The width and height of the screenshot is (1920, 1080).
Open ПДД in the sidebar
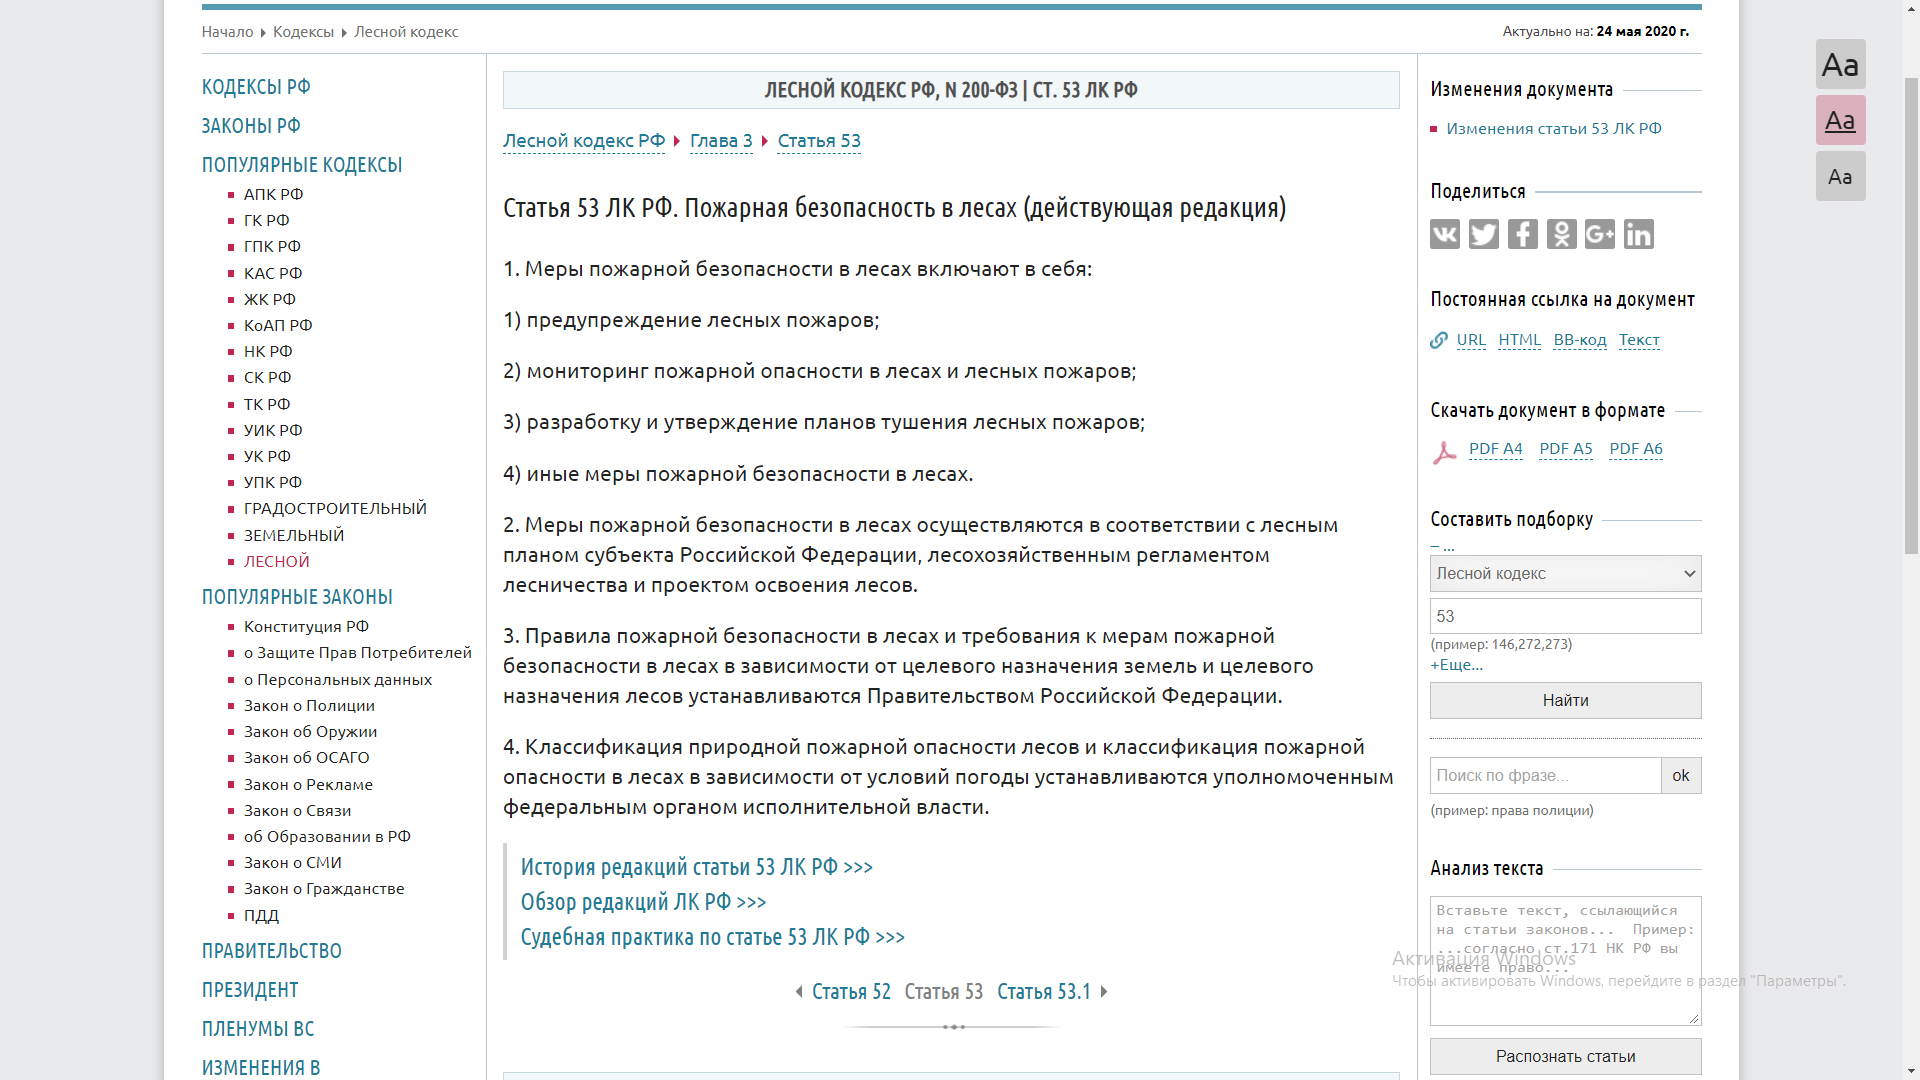[261, 915]
